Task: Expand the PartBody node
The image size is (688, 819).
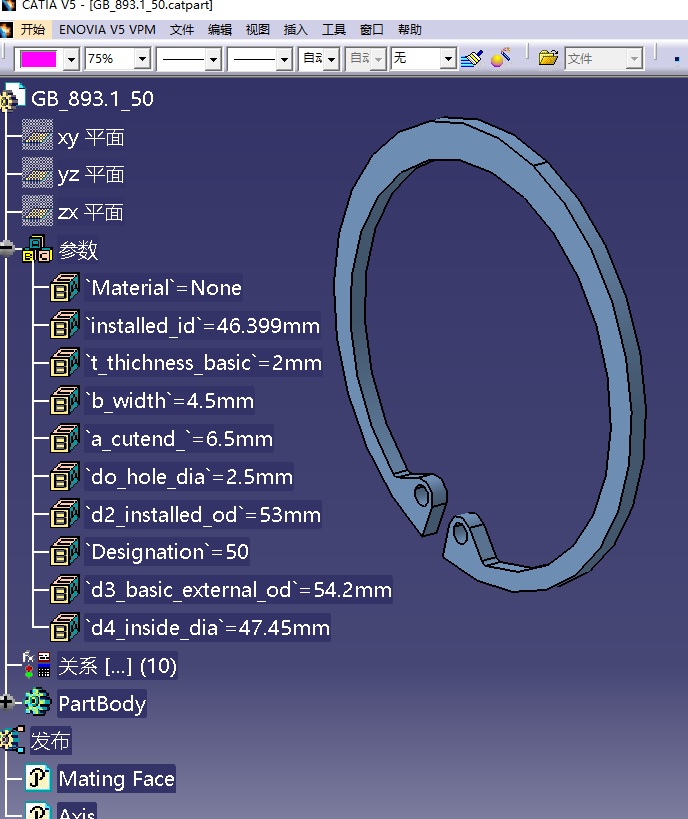Action: [x=7, y=703]
